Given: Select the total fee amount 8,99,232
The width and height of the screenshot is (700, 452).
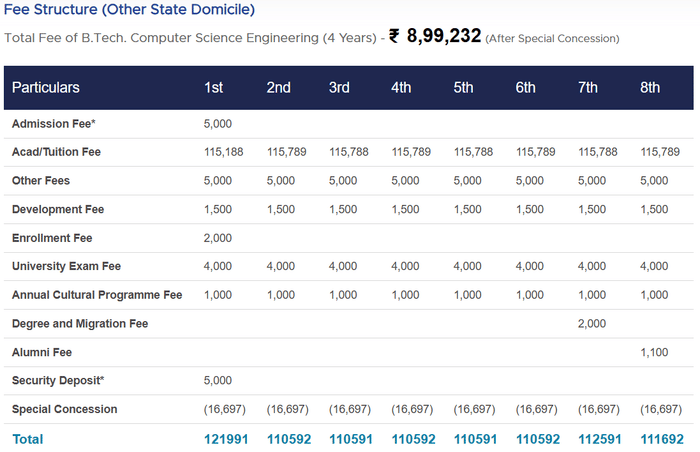Looking at the screenshot, I should pyautogui.click(x=444, y=36).
